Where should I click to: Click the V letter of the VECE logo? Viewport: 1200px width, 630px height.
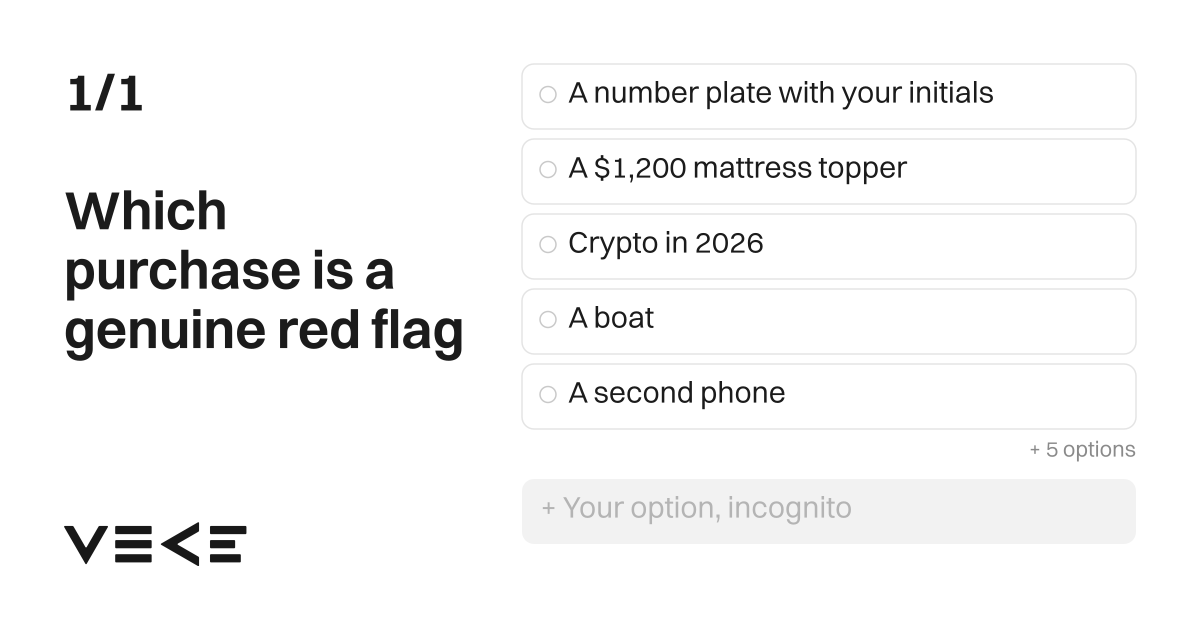(x=86, y=544)
